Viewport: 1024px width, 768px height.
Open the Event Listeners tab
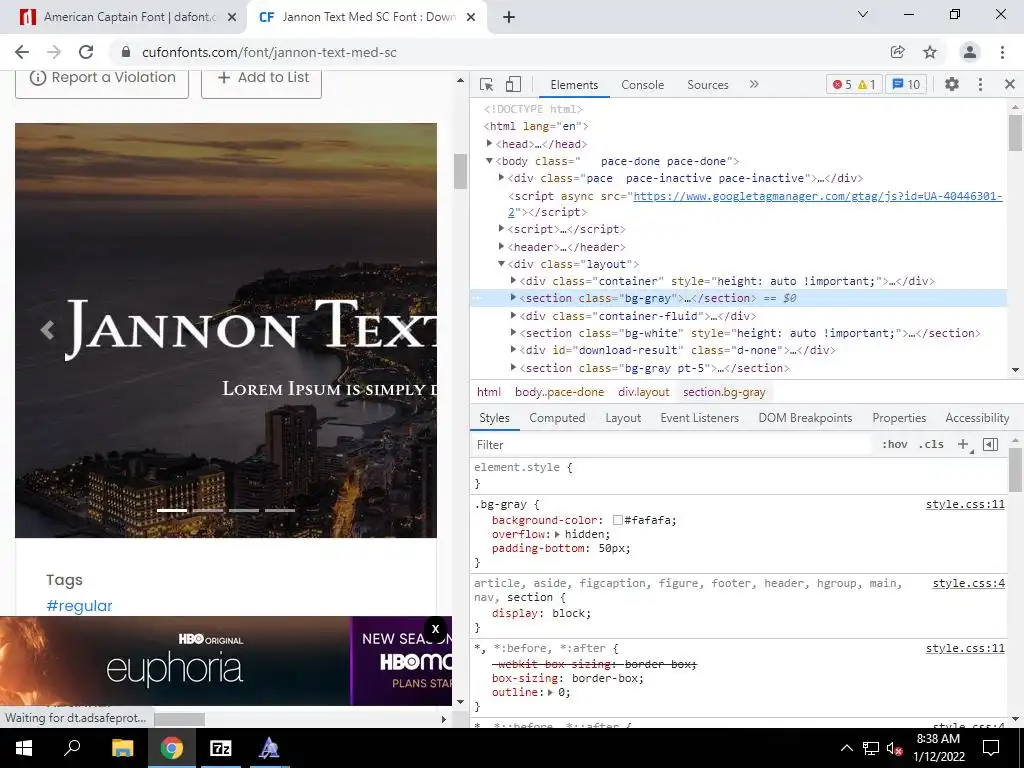[699, 418]
